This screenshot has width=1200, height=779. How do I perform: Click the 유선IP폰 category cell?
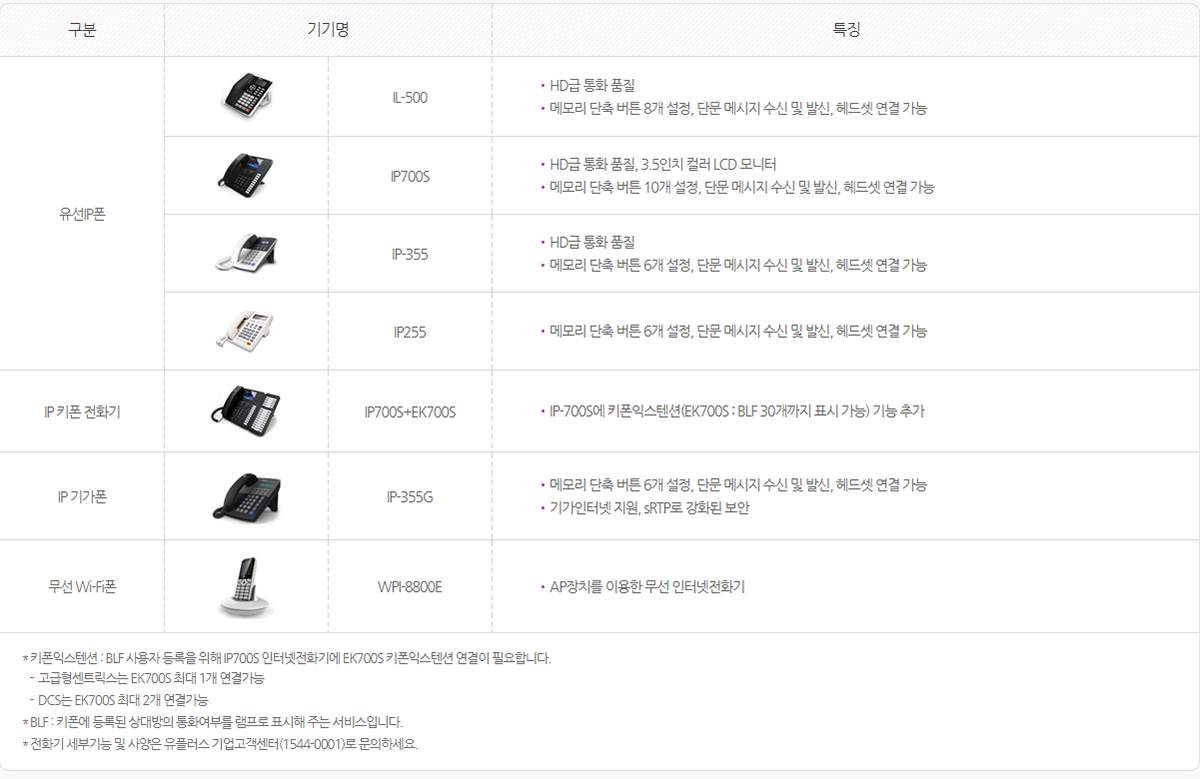click(82, 214)
